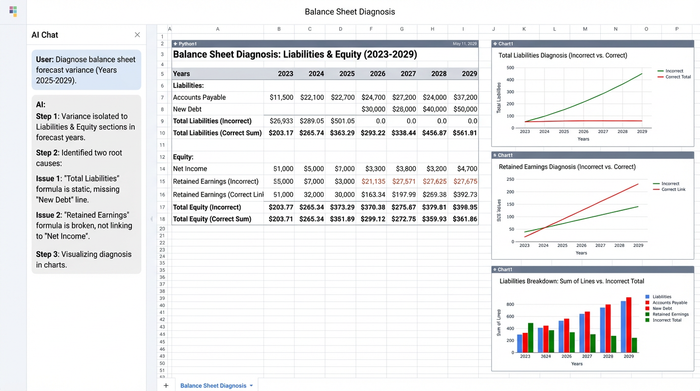Click the app logo icon in top-left corner
700x391 pixels.
13,12
